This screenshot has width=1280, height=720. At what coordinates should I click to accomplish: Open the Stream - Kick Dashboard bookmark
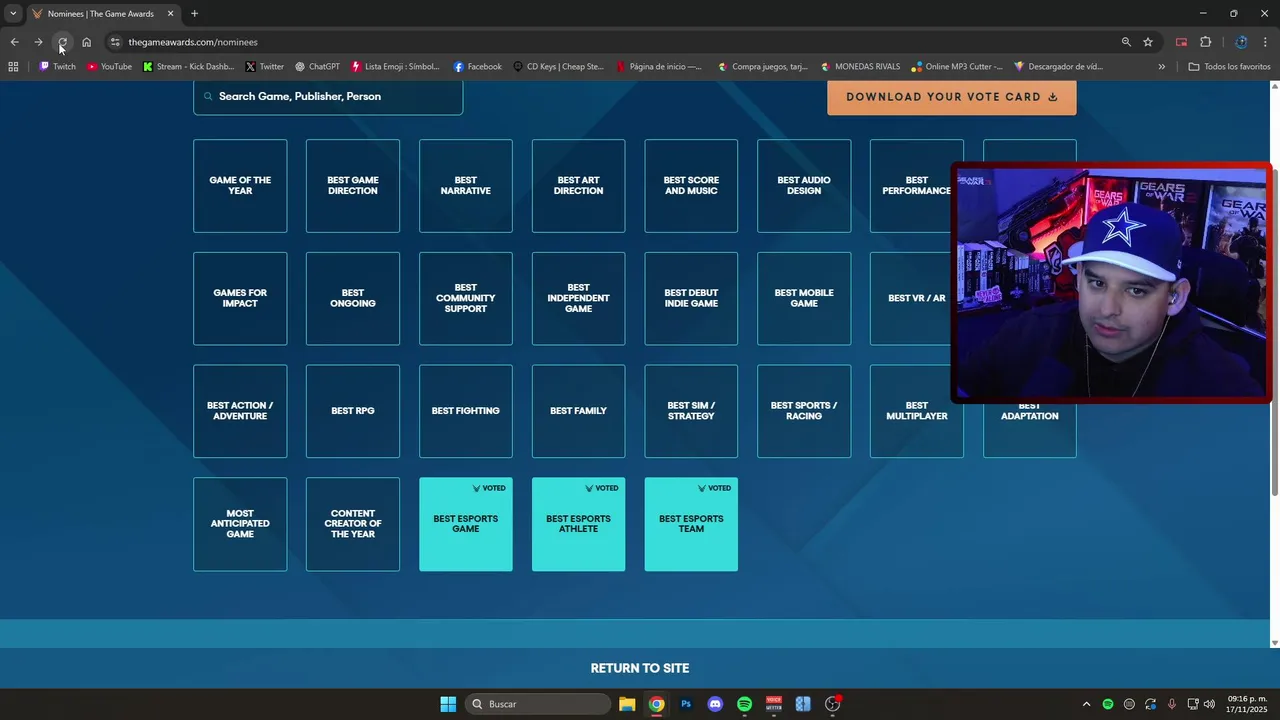[188, 67]
